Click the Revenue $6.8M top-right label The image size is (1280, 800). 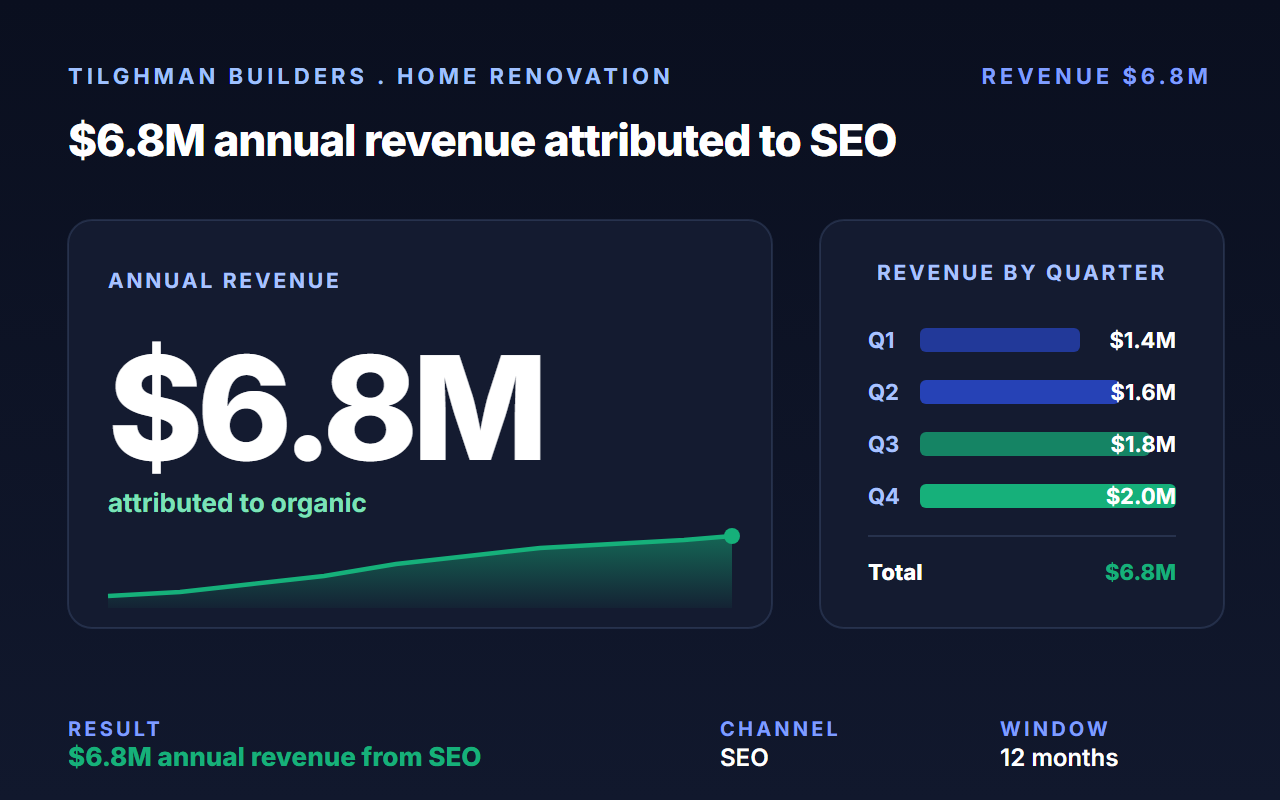coord(1095,77)
